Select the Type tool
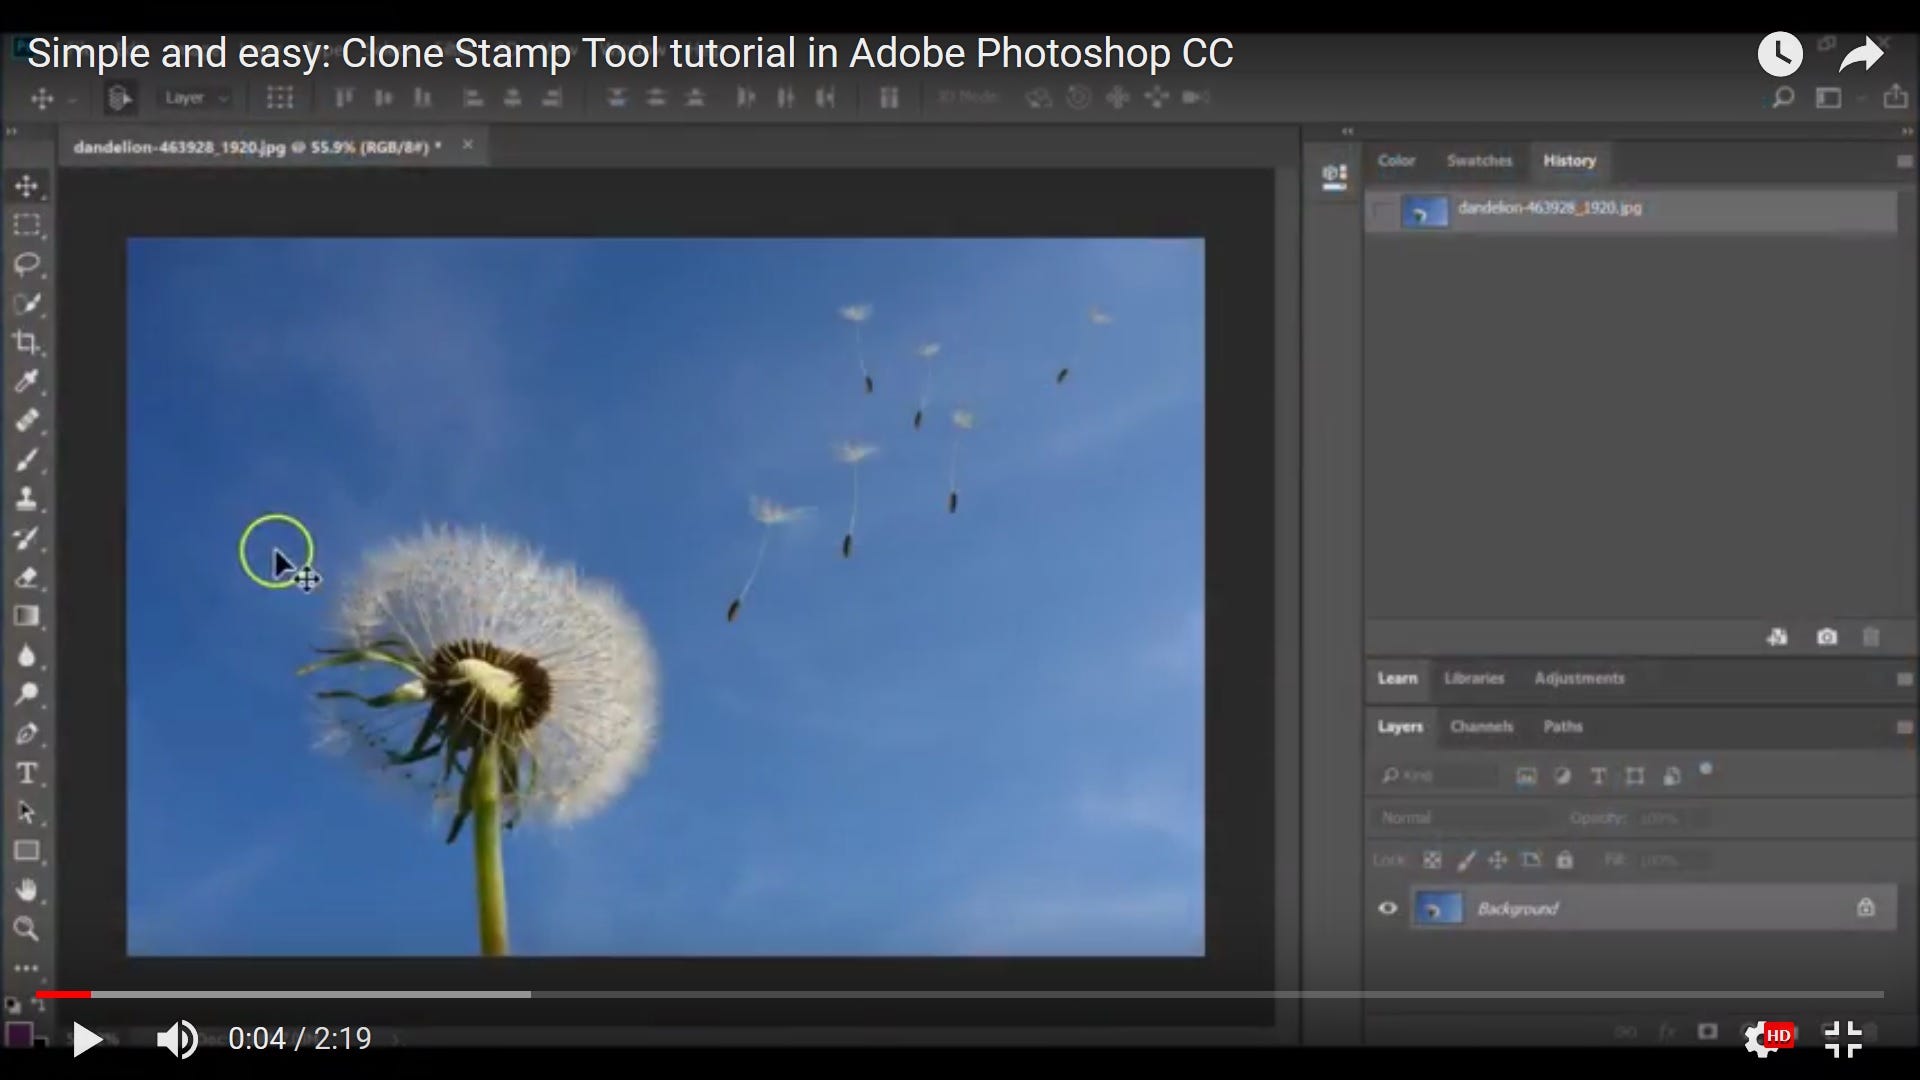Viewport: 1920px width, 1080px height. pos(27,773)
